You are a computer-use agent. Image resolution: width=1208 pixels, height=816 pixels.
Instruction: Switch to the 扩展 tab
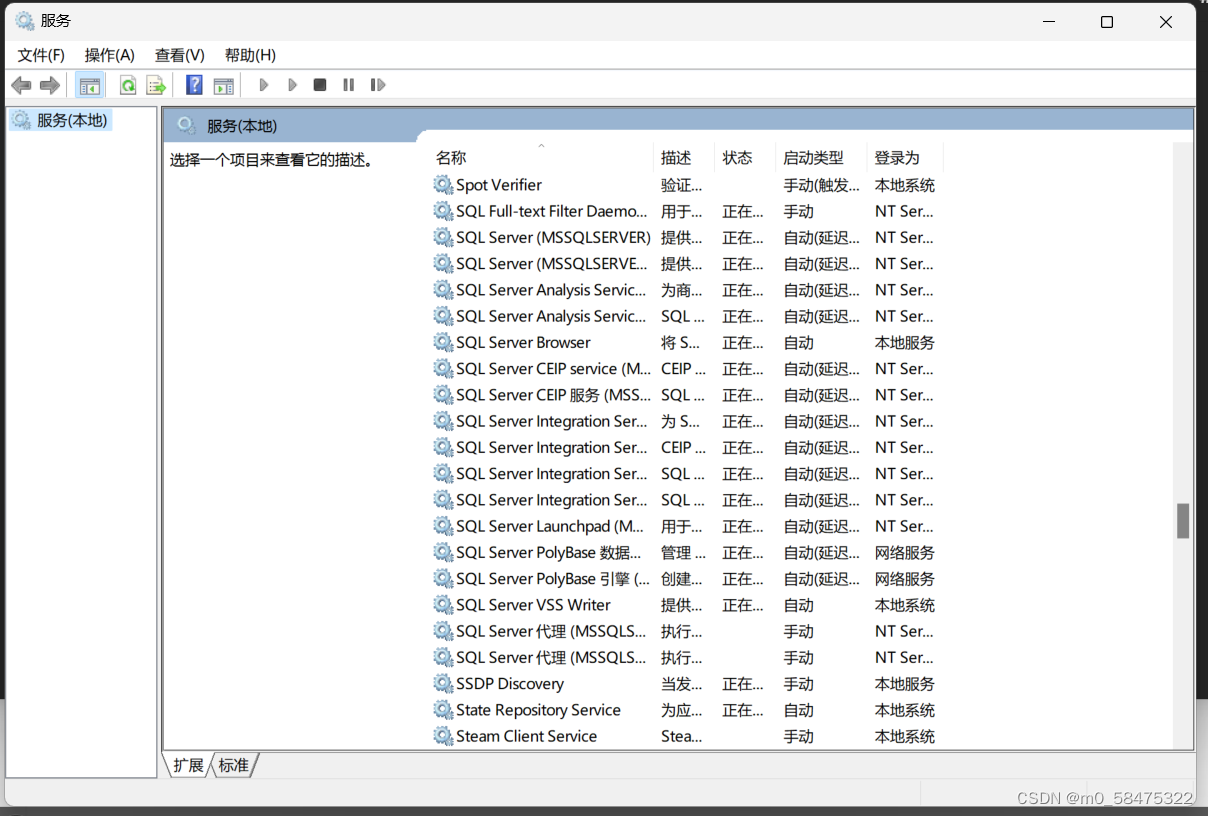(x=186, y=765)
